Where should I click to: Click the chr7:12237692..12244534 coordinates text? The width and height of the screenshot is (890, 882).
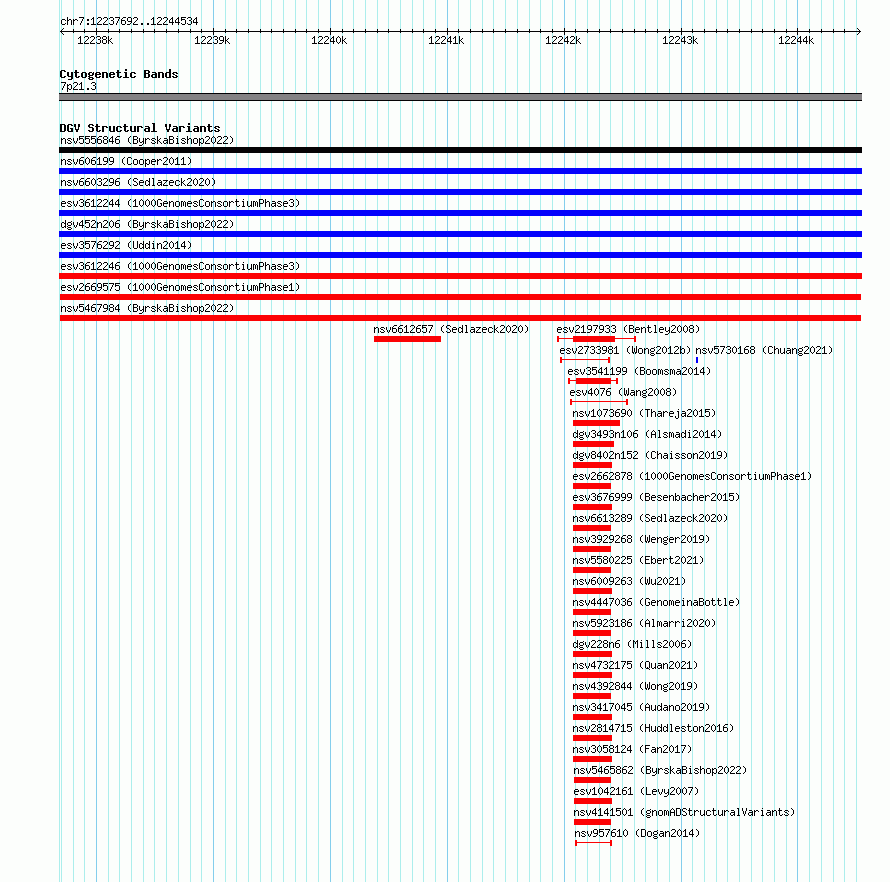coord(129,21)
